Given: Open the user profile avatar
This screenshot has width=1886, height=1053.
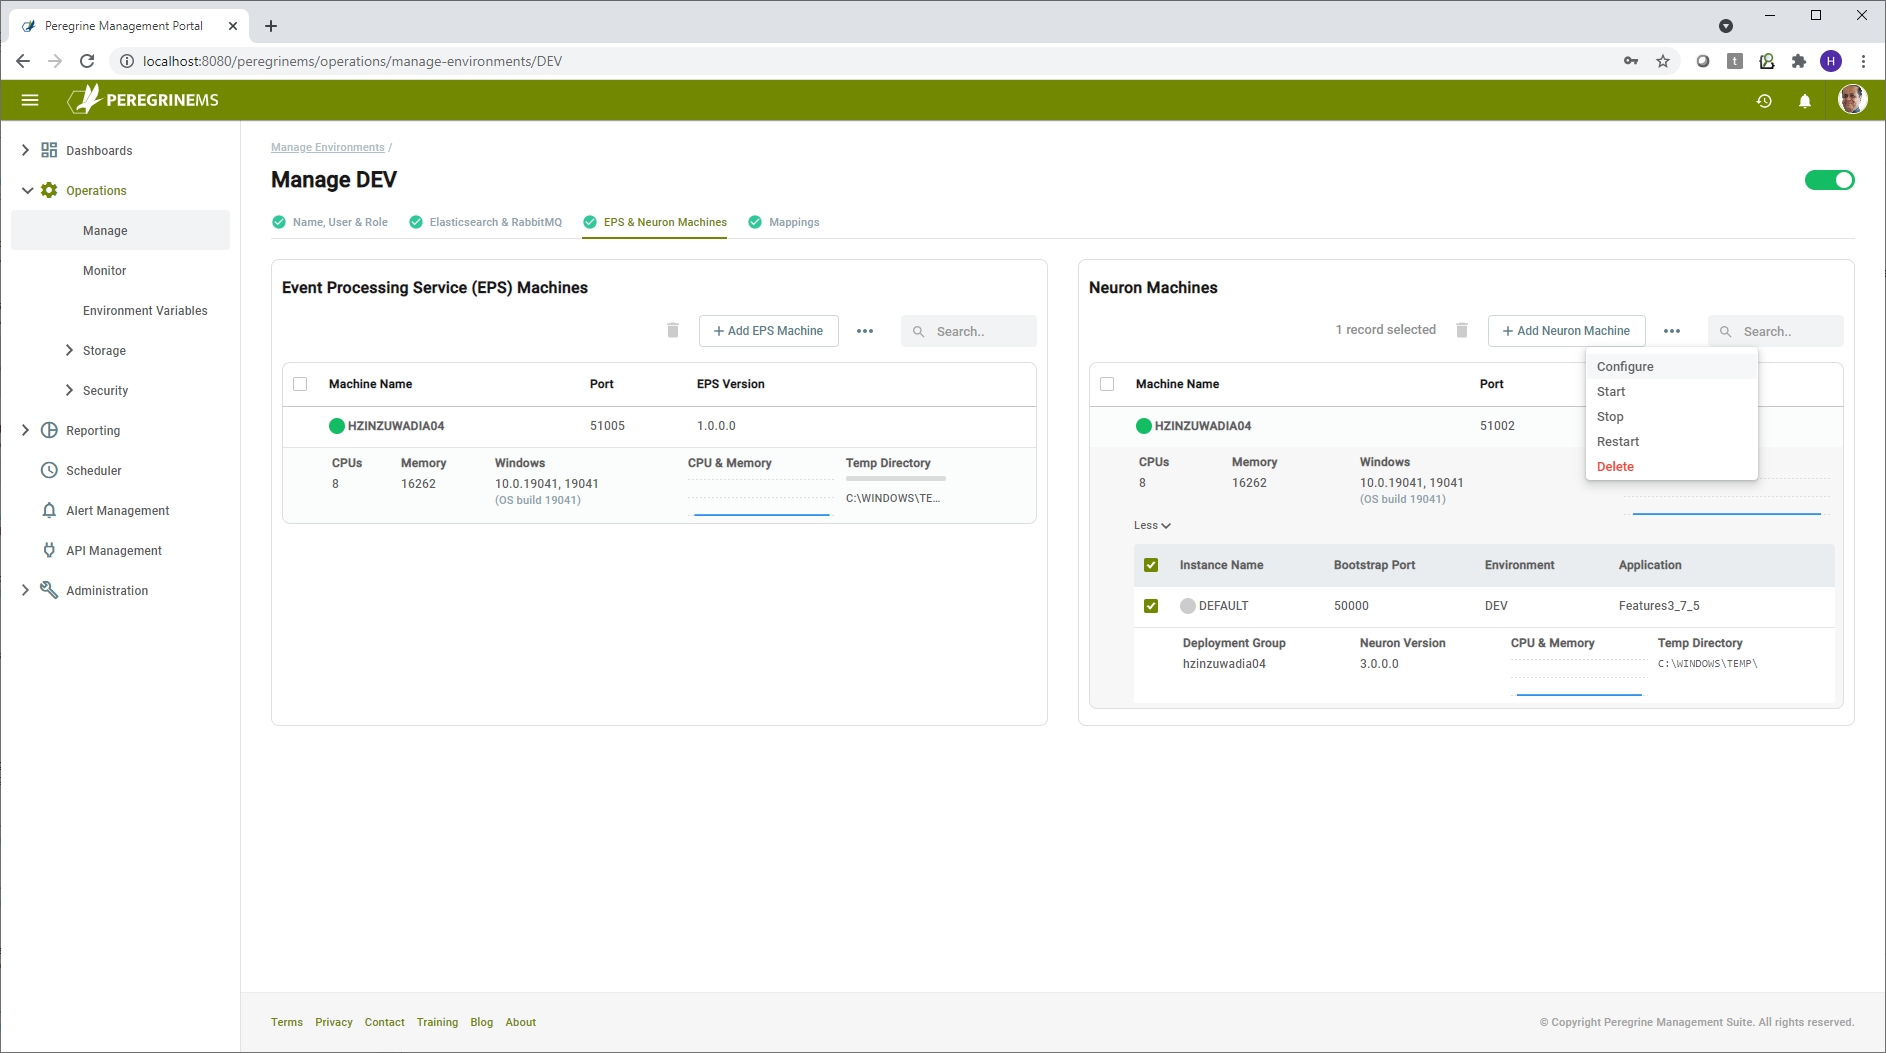Looking at the screenshot, I should pos(1852,100).
